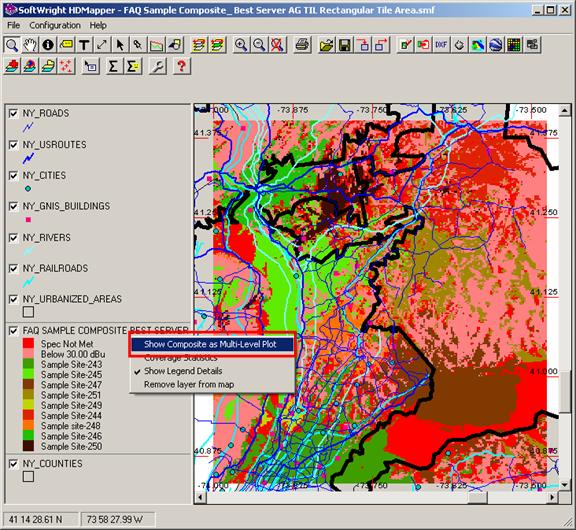
Task: Click the map scroll right arrow
Action: click(553, 497)
